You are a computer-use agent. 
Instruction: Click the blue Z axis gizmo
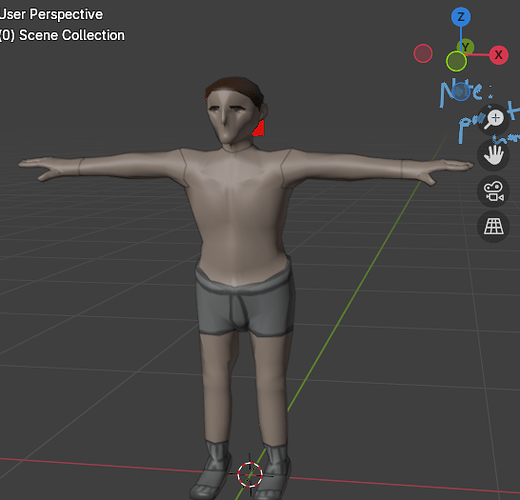click(x=461, y=17)
